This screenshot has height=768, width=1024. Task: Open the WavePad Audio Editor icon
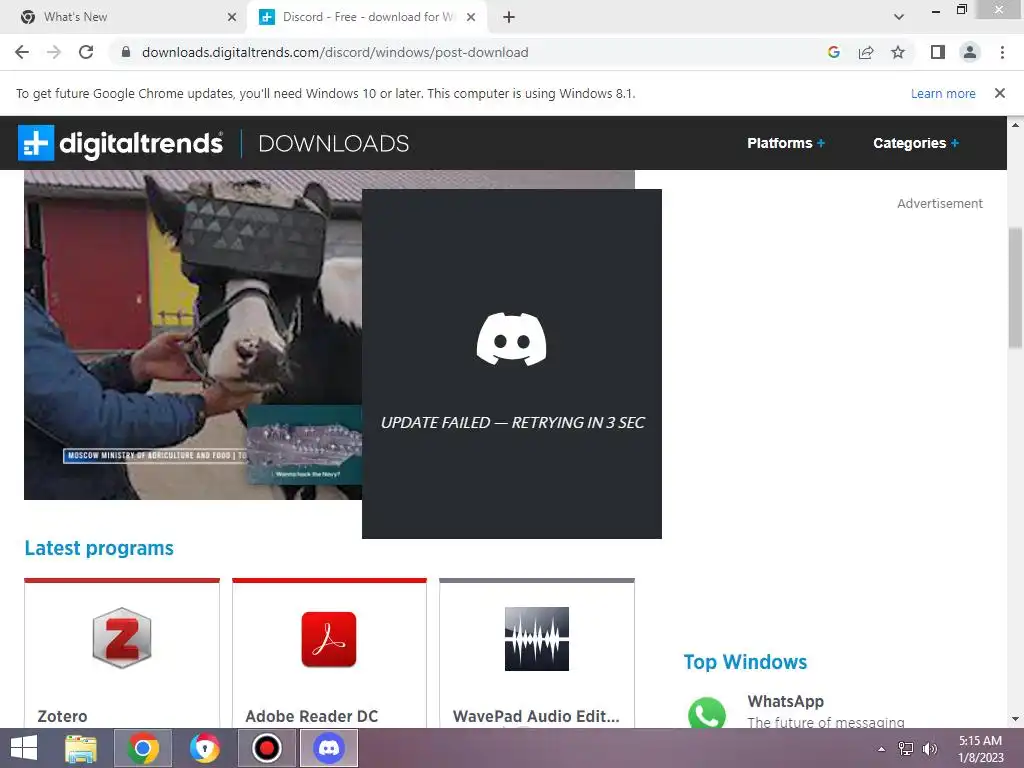pos(537,639)
